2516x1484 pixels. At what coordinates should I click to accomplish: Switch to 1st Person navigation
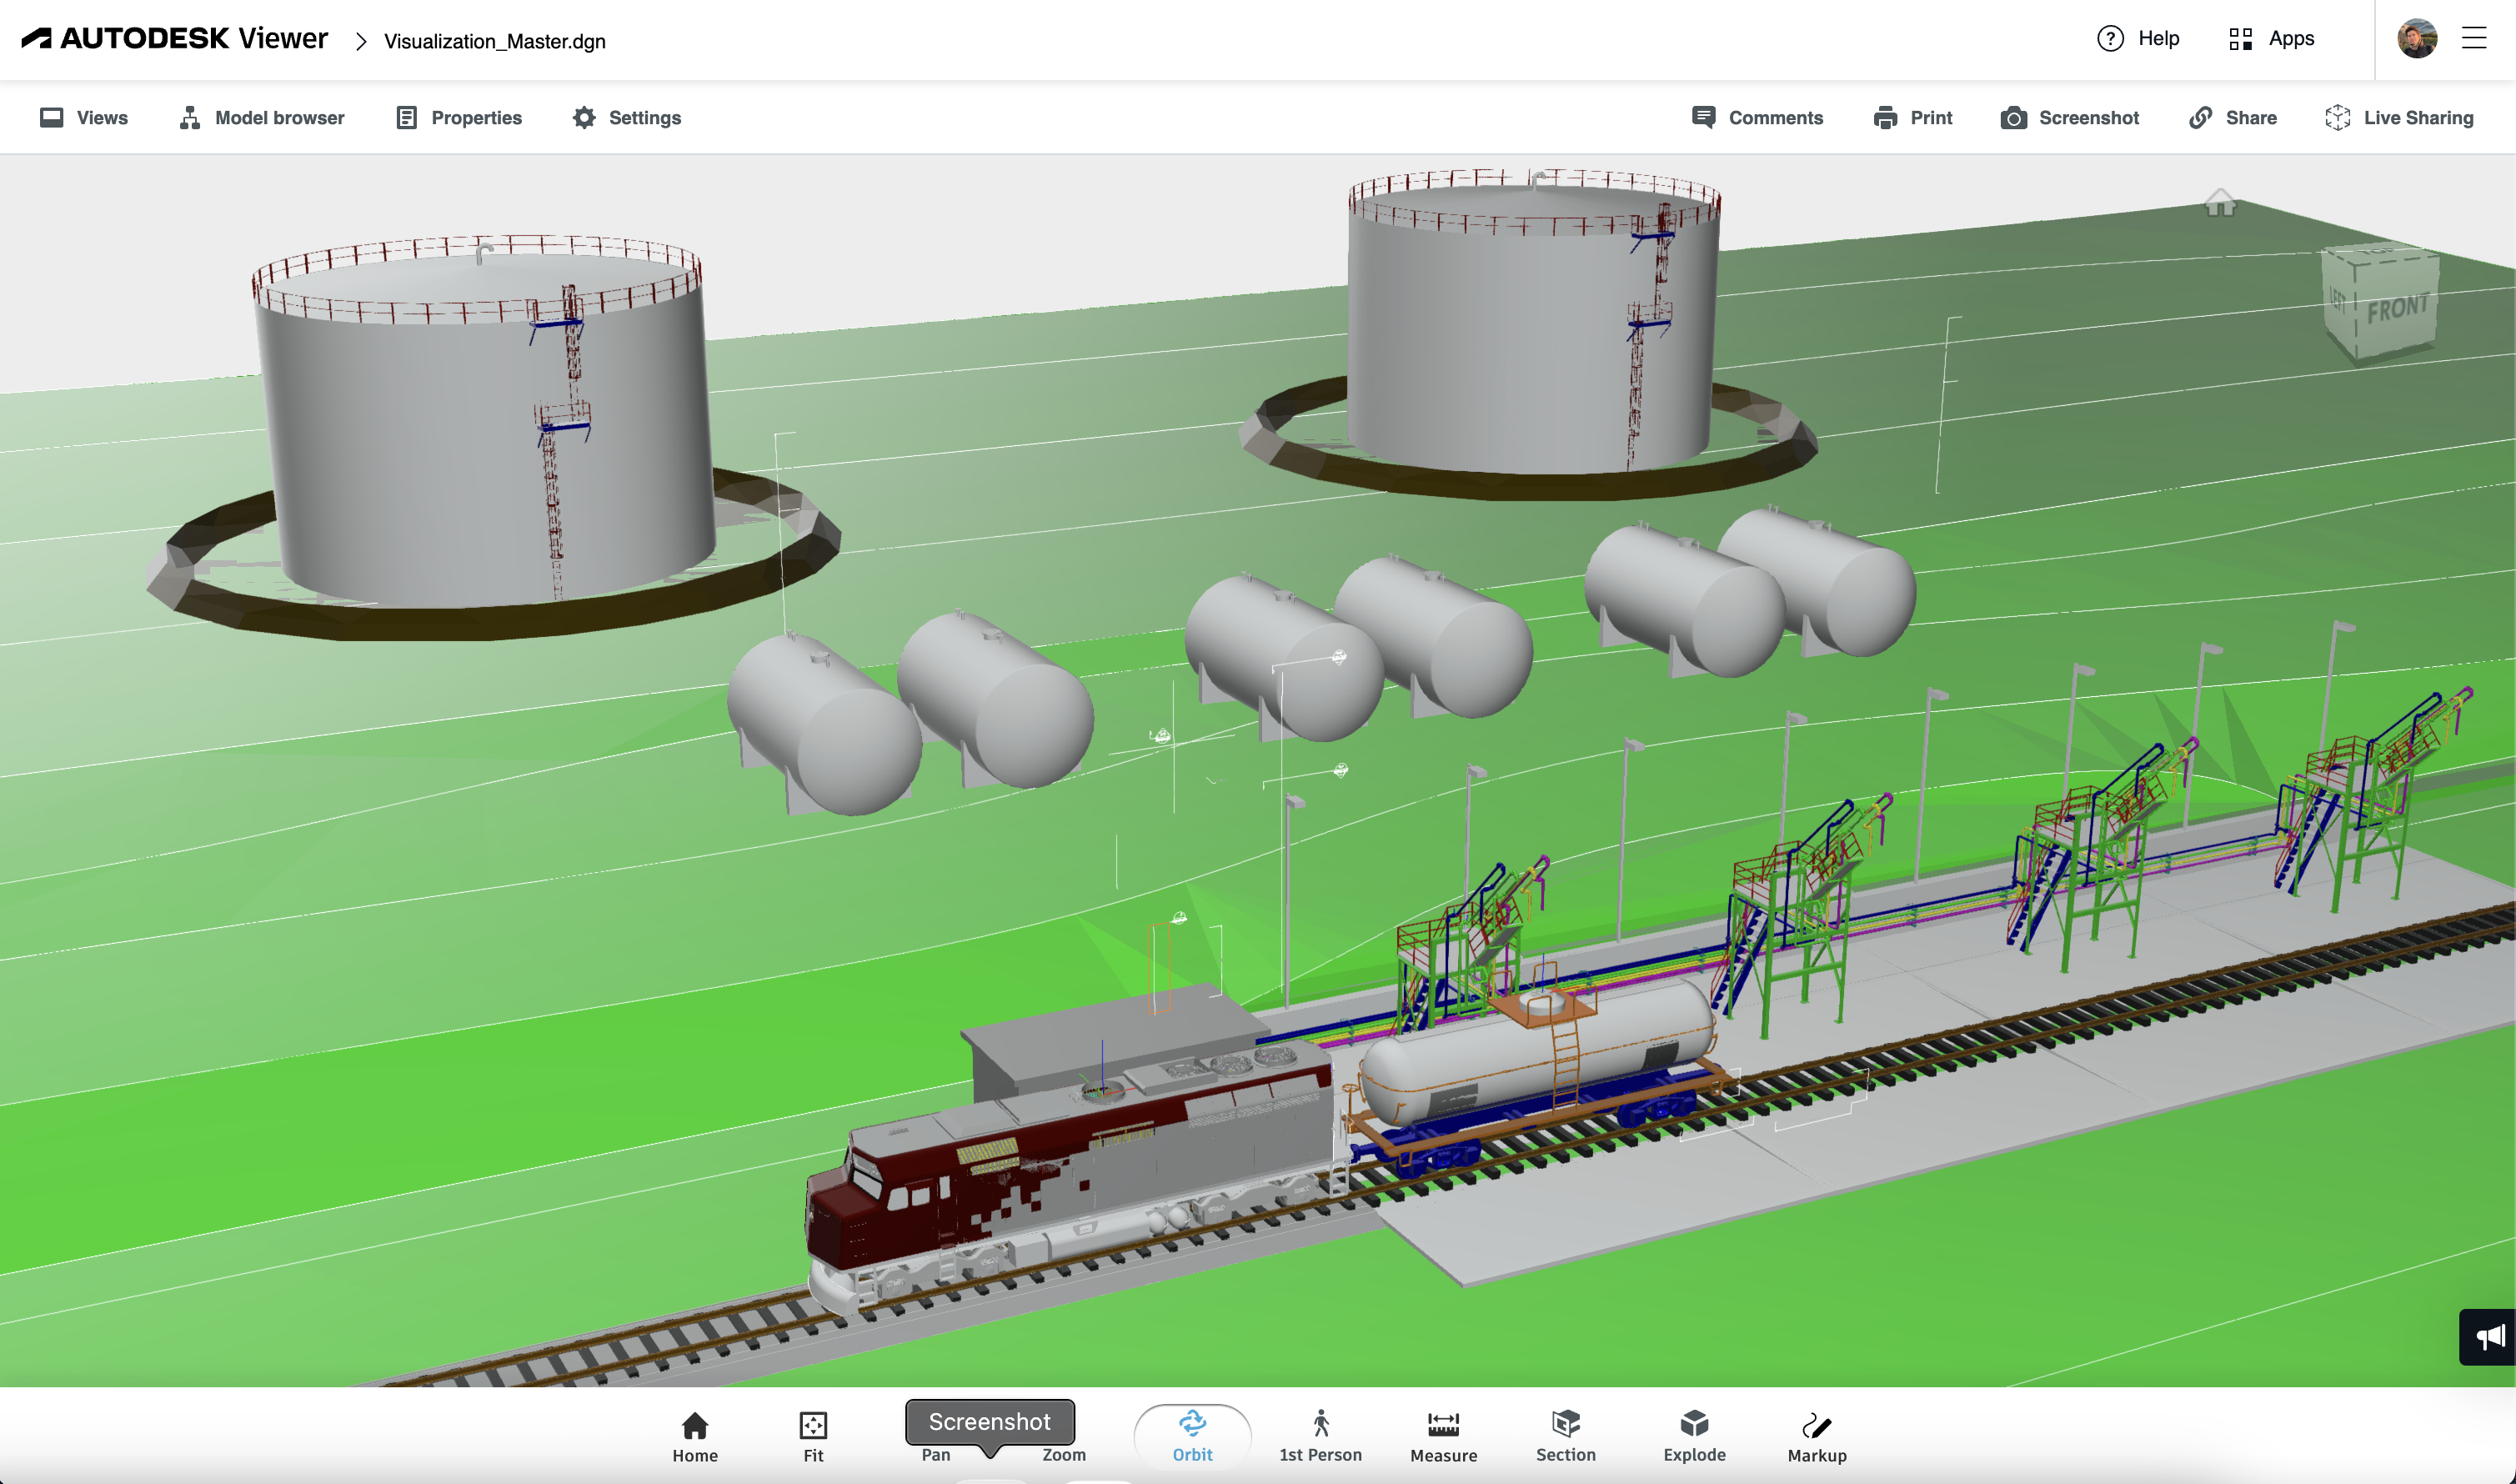[x=1320, y=1437]
